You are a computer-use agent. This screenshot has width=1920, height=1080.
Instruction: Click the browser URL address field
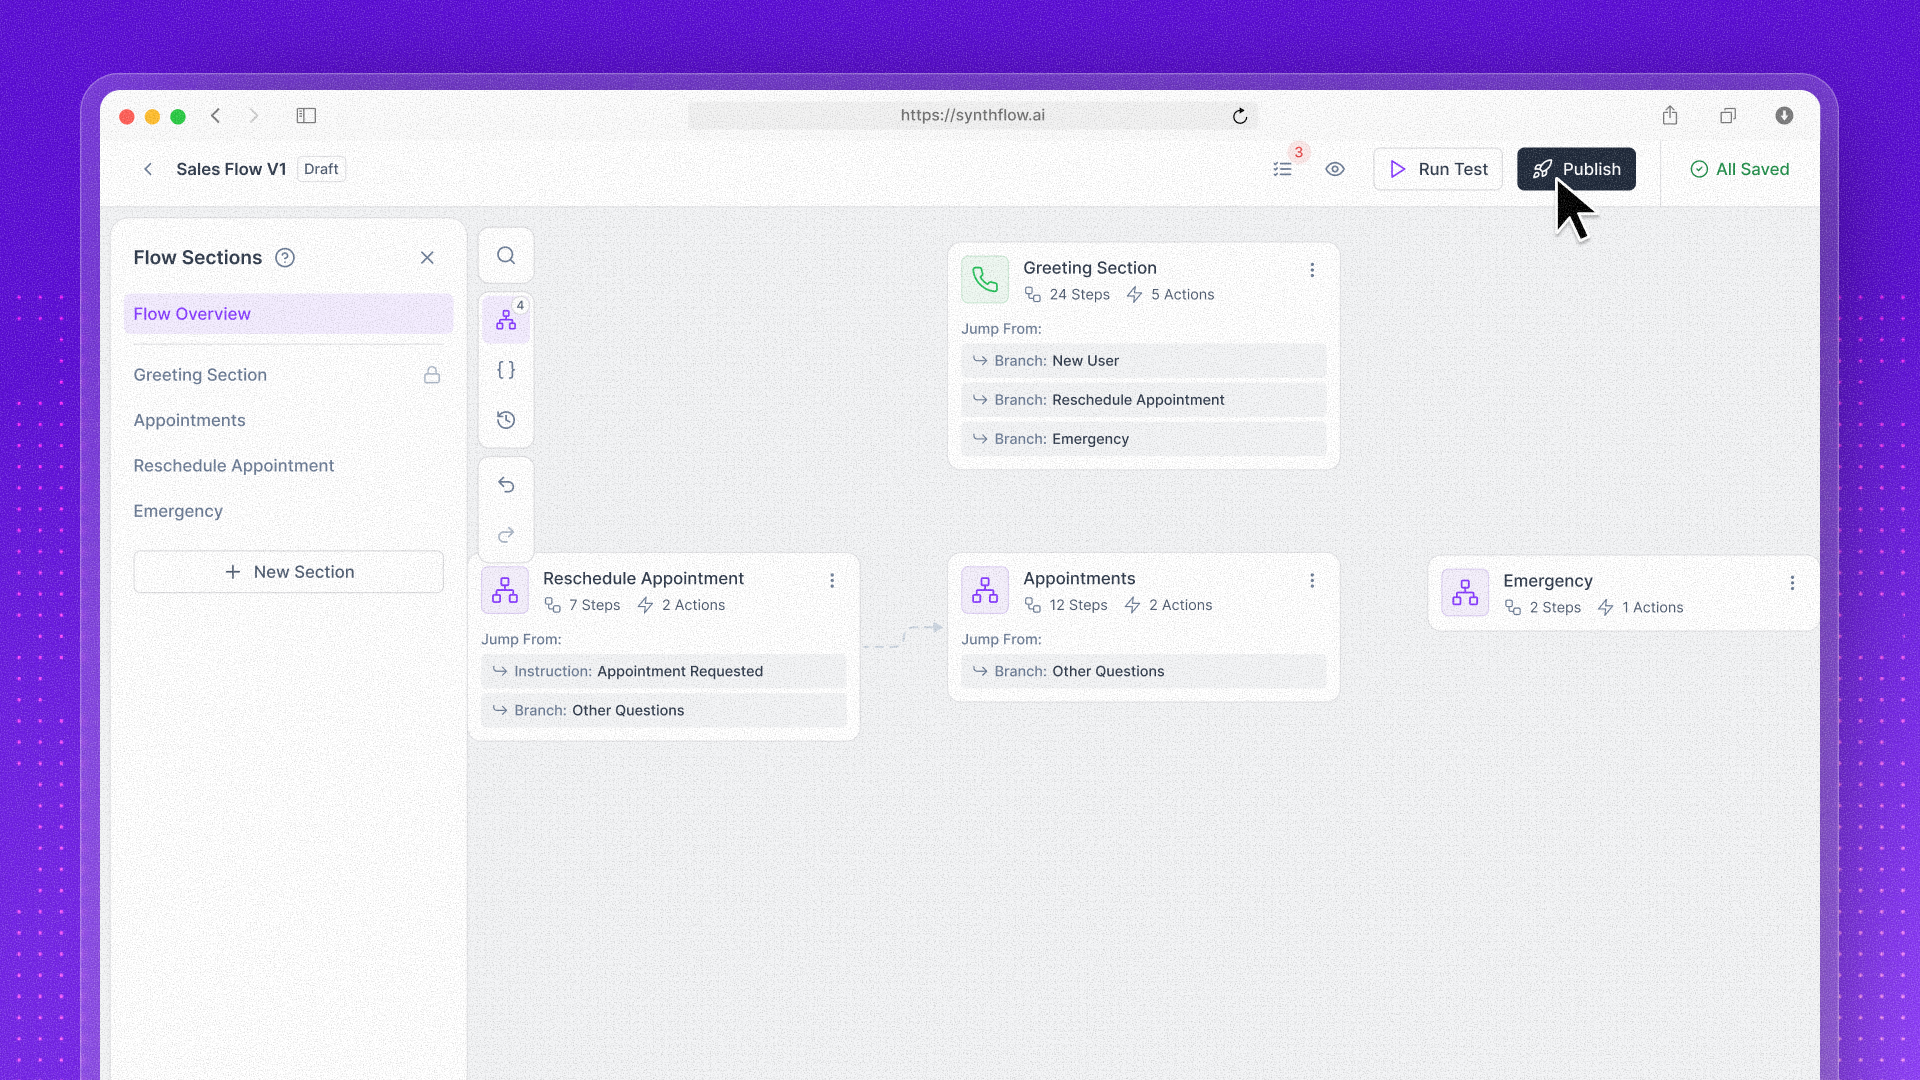tap(972, 115)
